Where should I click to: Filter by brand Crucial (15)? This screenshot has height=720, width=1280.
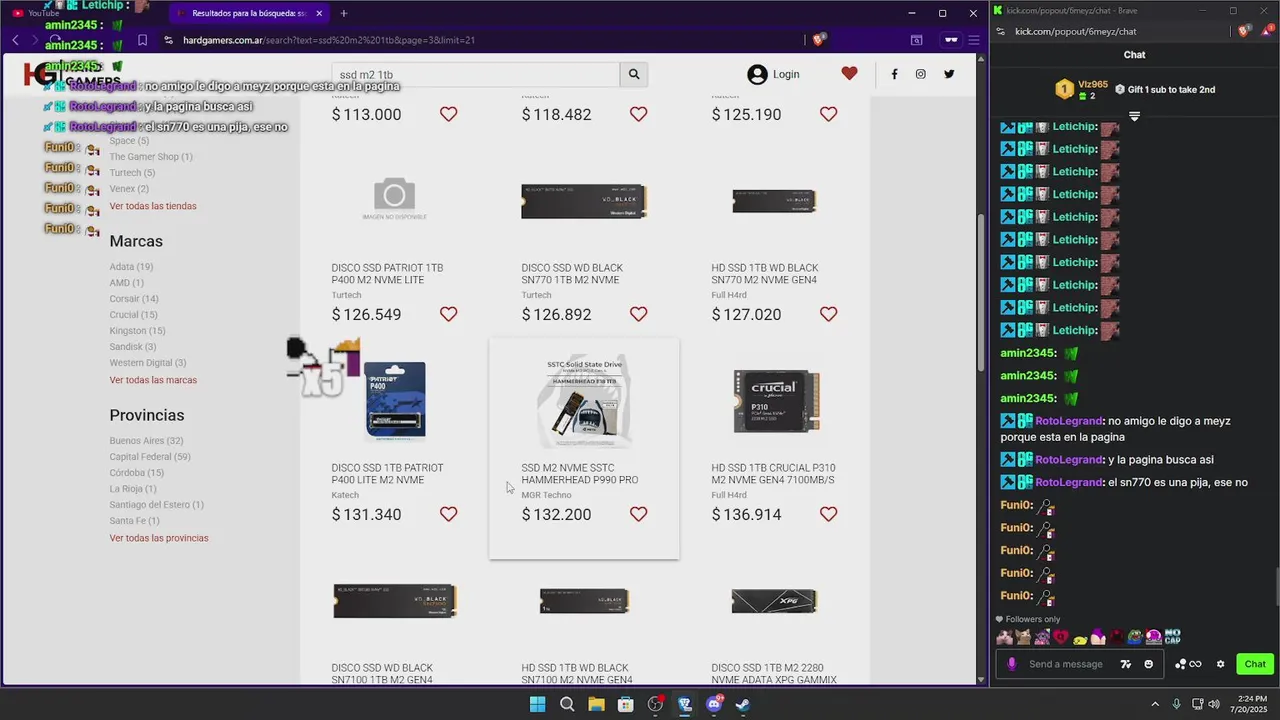pyautogui.click(x=133, y=315)
